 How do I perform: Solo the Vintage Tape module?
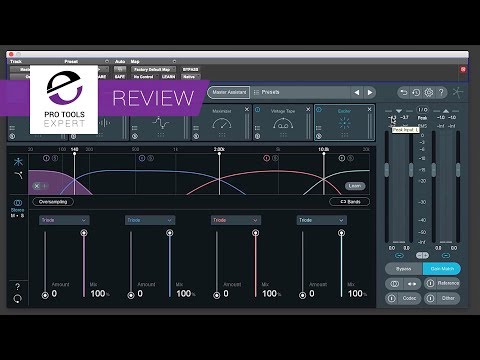click(x=257, y=136)
